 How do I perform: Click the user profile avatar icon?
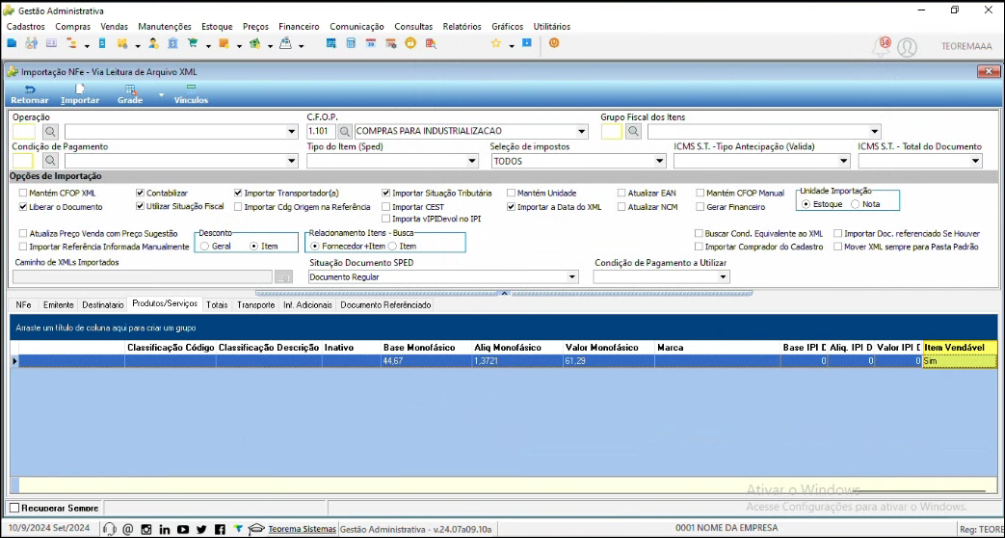click(907, 47)
